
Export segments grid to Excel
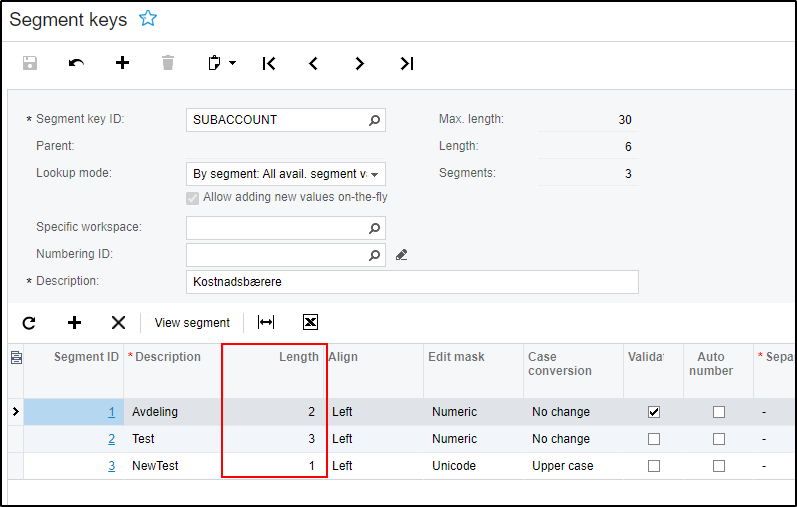pos(310,322)
